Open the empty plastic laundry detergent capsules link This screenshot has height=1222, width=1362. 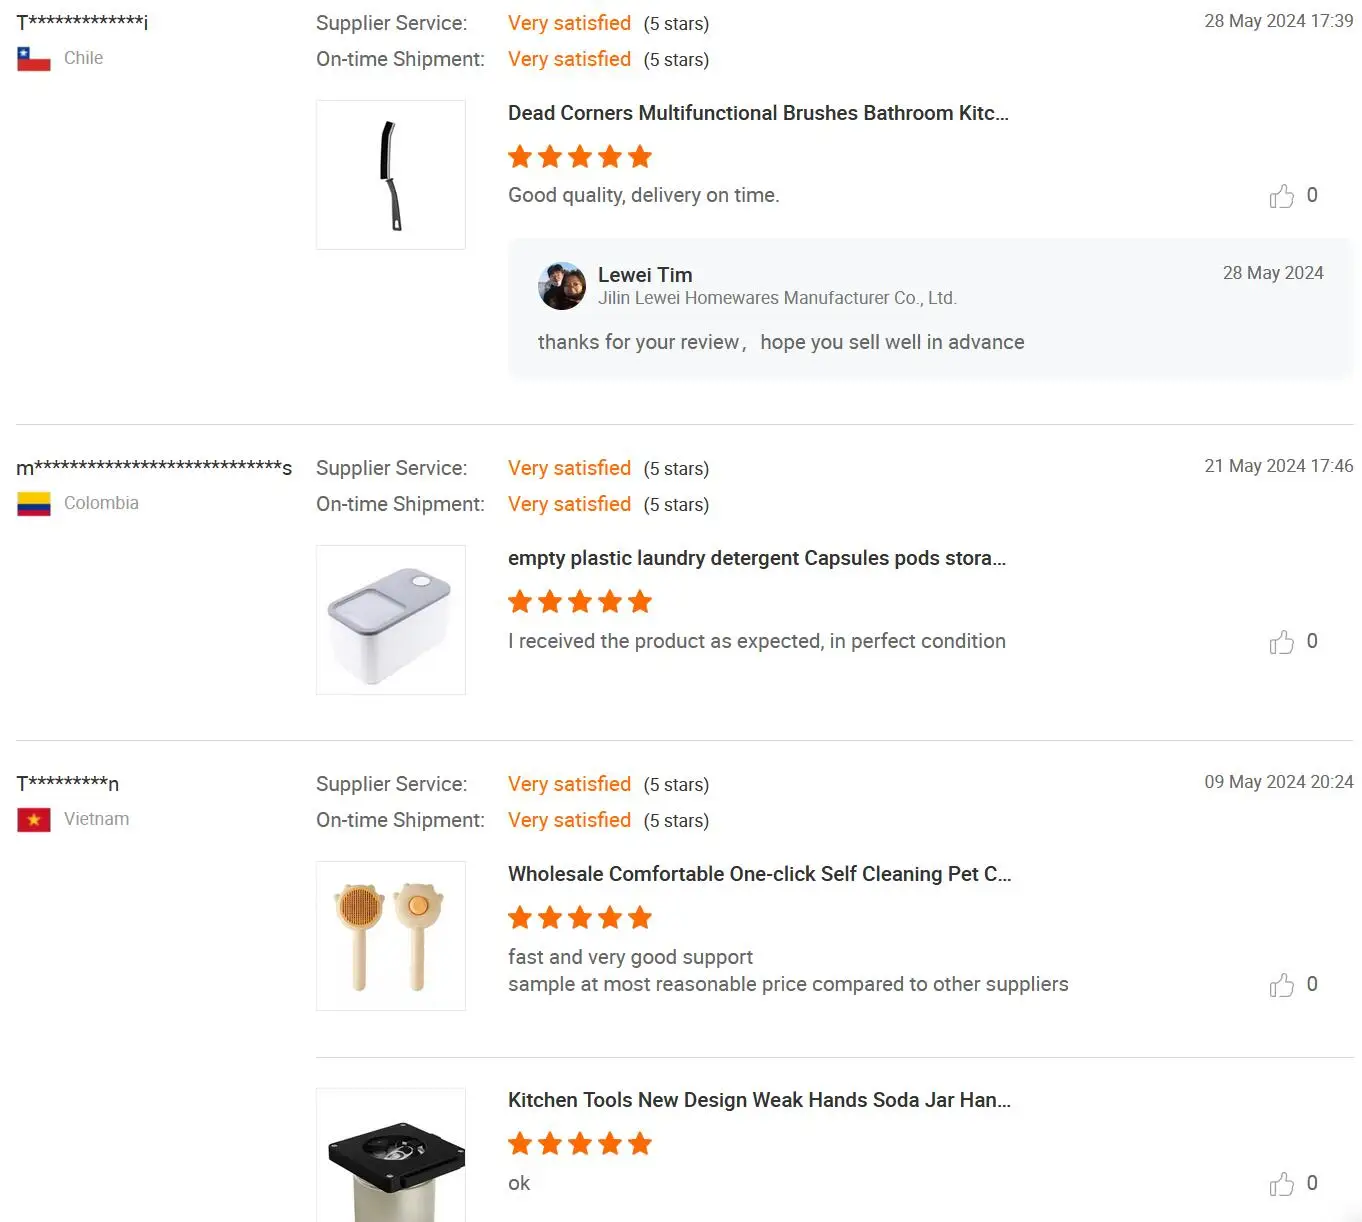(x=757, y=558)
